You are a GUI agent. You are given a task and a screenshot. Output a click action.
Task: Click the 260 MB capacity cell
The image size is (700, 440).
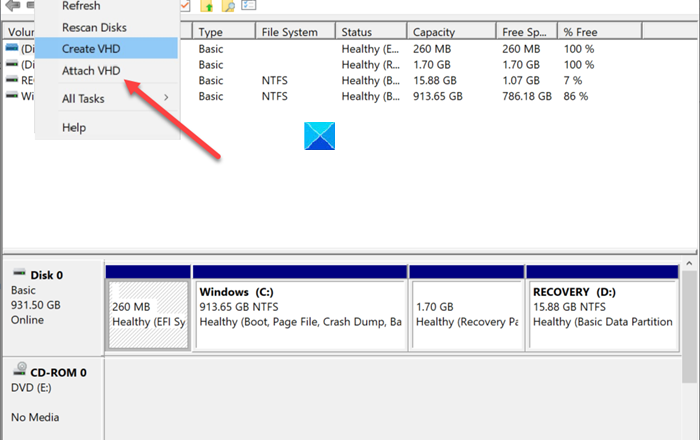432,49
